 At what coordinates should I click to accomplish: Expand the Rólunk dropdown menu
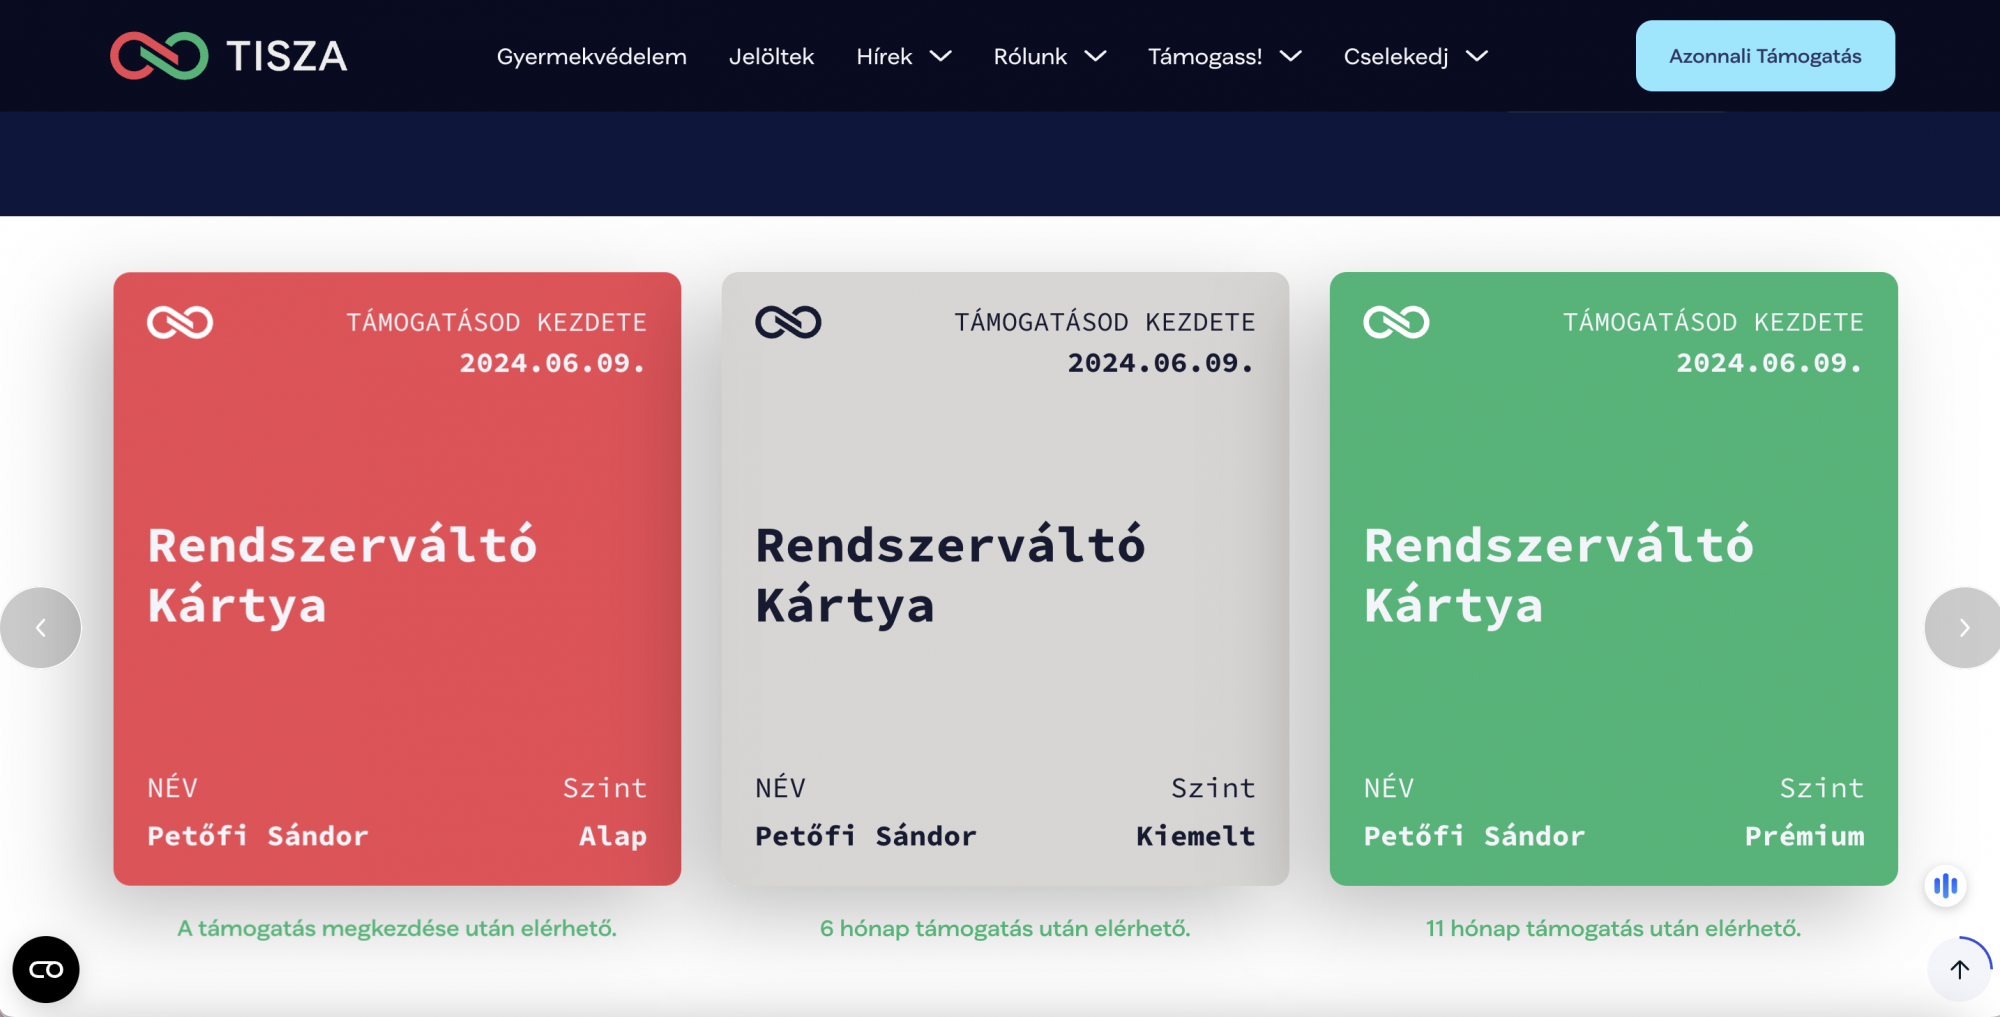click(1049, 57)
